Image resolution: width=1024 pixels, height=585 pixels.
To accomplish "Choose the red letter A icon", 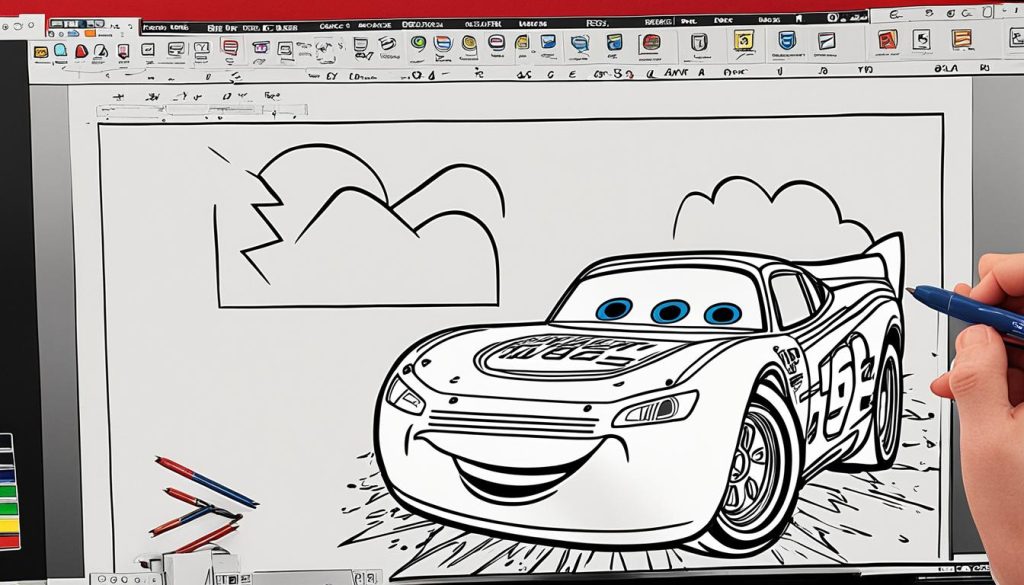I will 888,40.
